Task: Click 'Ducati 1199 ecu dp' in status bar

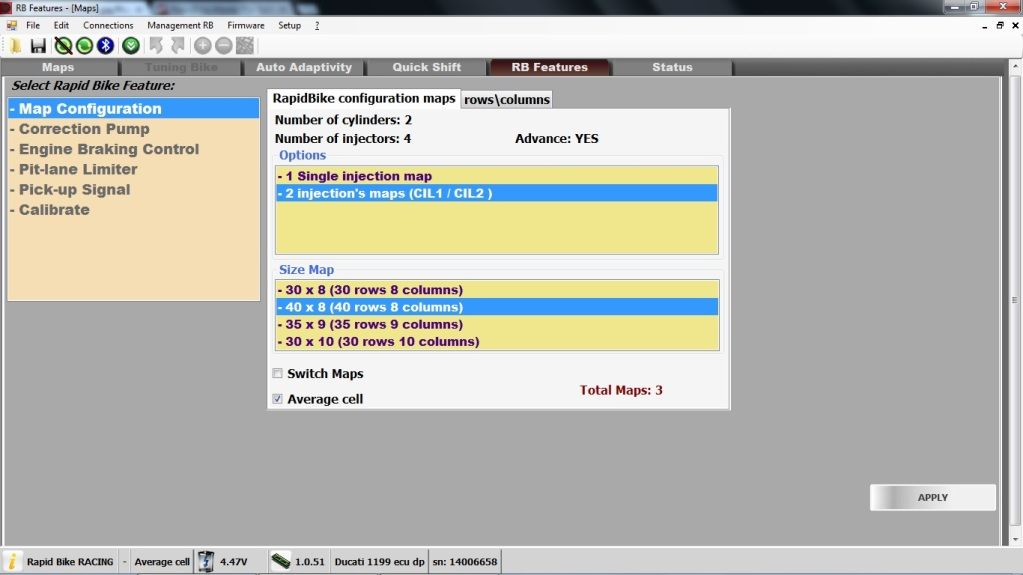Action: click(x=380, y=561)
